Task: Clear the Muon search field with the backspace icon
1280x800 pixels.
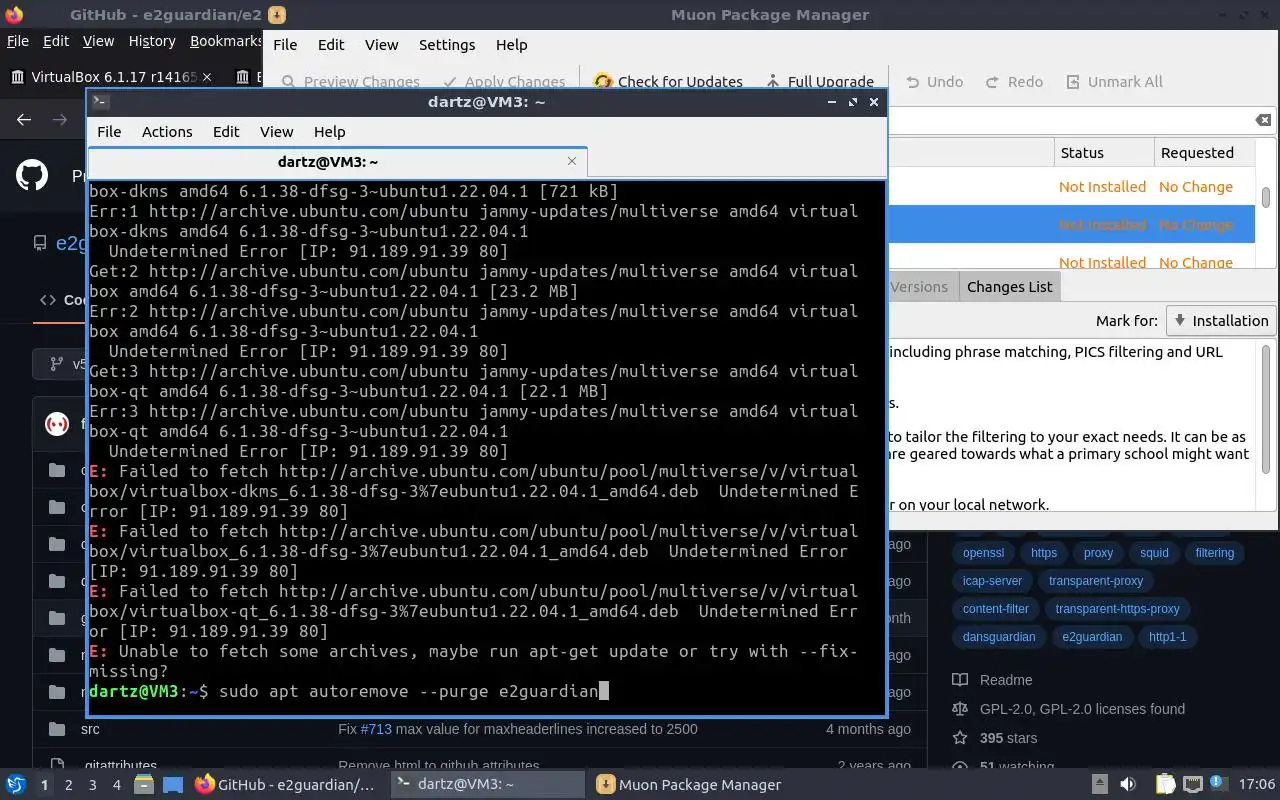Action: (x=1264, y=120)
